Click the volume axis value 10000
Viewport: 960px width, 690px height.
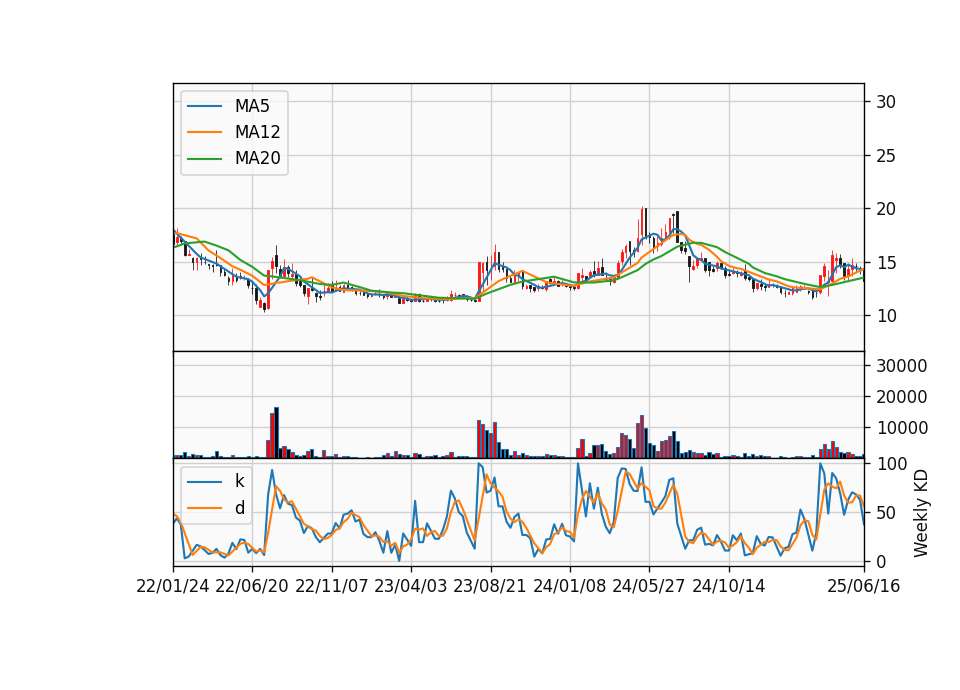pyautogui.click(x=902, y=429)
